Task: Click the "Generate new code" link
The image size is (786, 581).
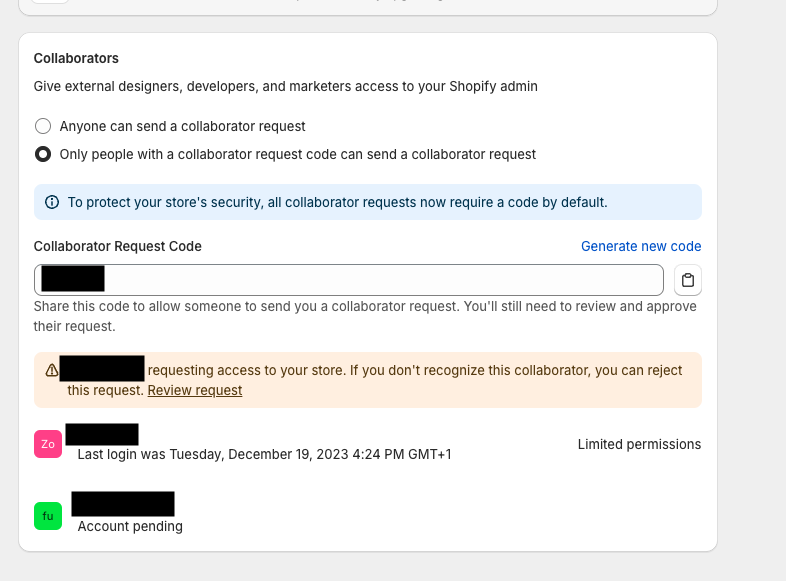Action: [641, 246]
